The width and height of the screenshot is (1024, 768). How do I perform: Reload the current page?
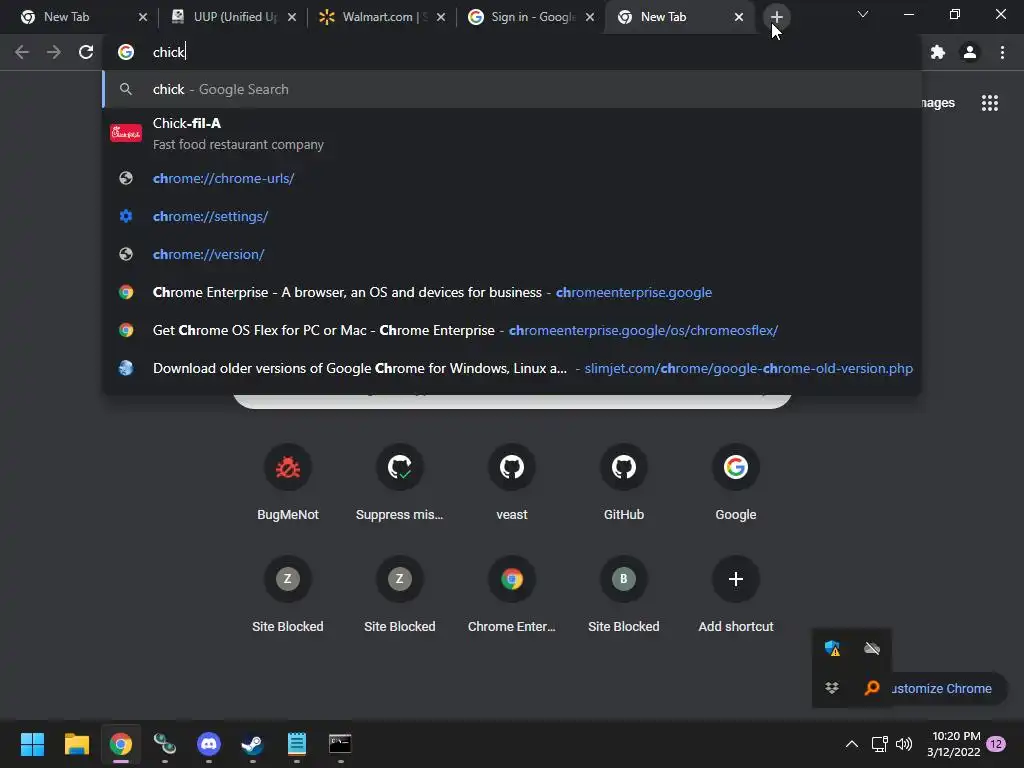coord(86,52)
